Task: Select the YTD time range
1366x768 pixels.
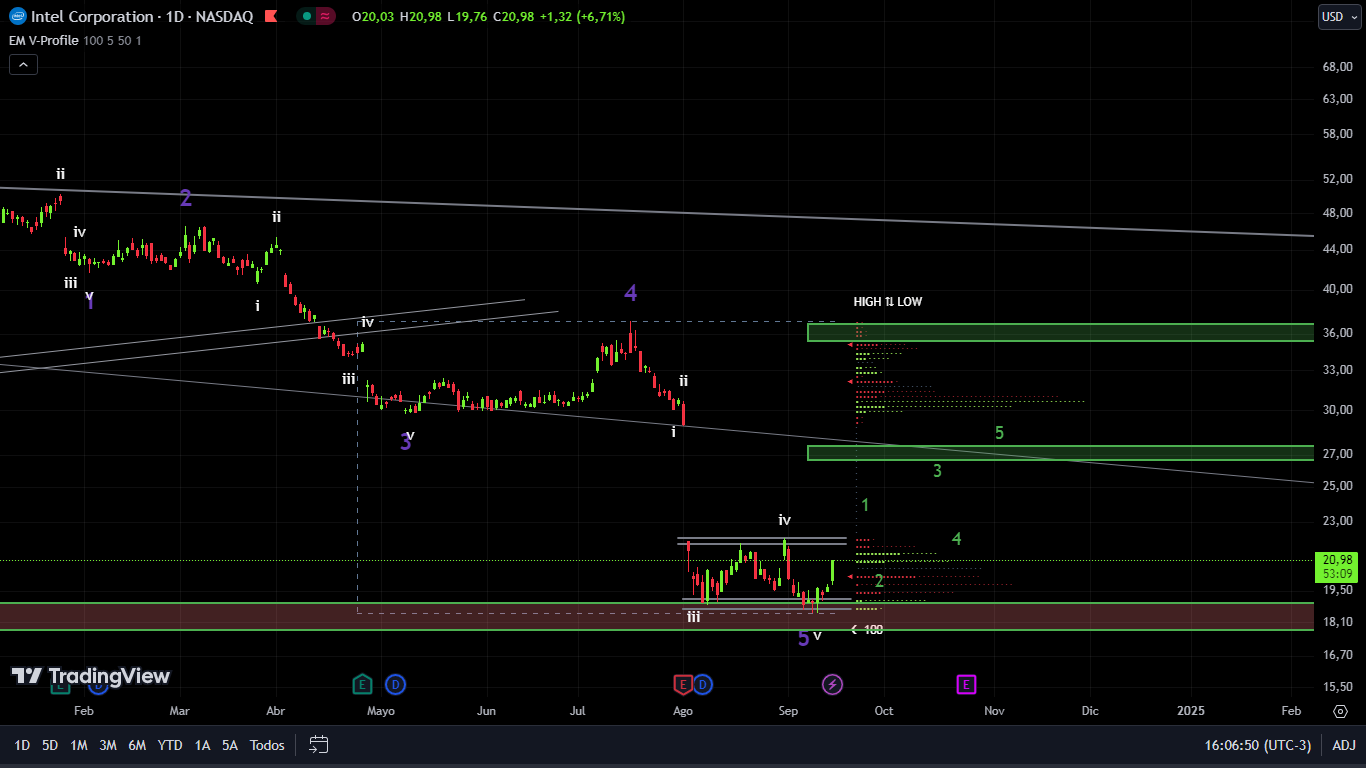Action: [170, 745]
